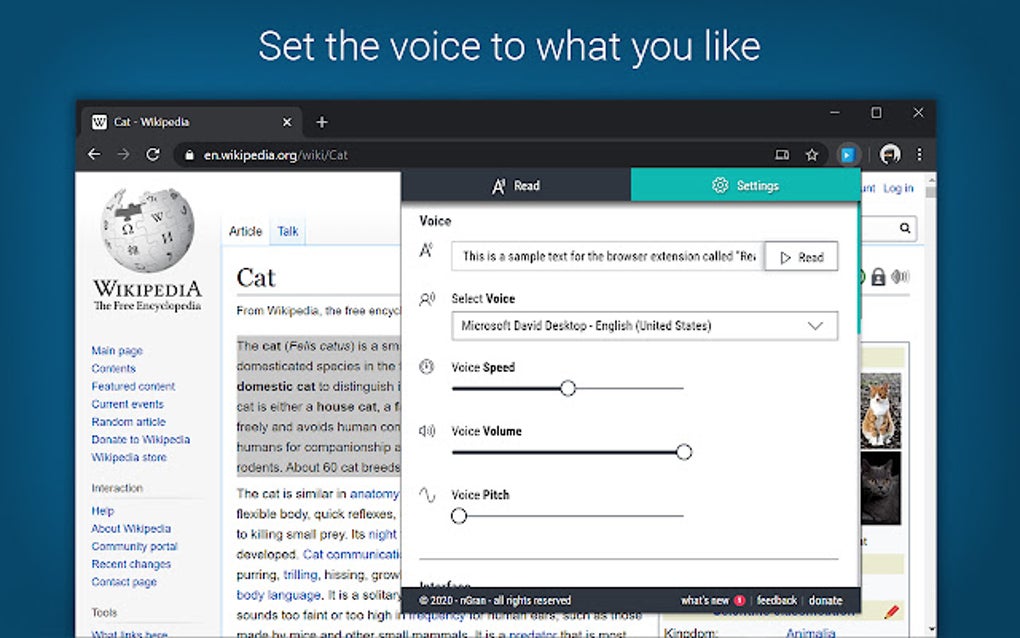Reload the Wikipedia page
The height and width of the screenshot is (638, 1020).
[153, 155]
